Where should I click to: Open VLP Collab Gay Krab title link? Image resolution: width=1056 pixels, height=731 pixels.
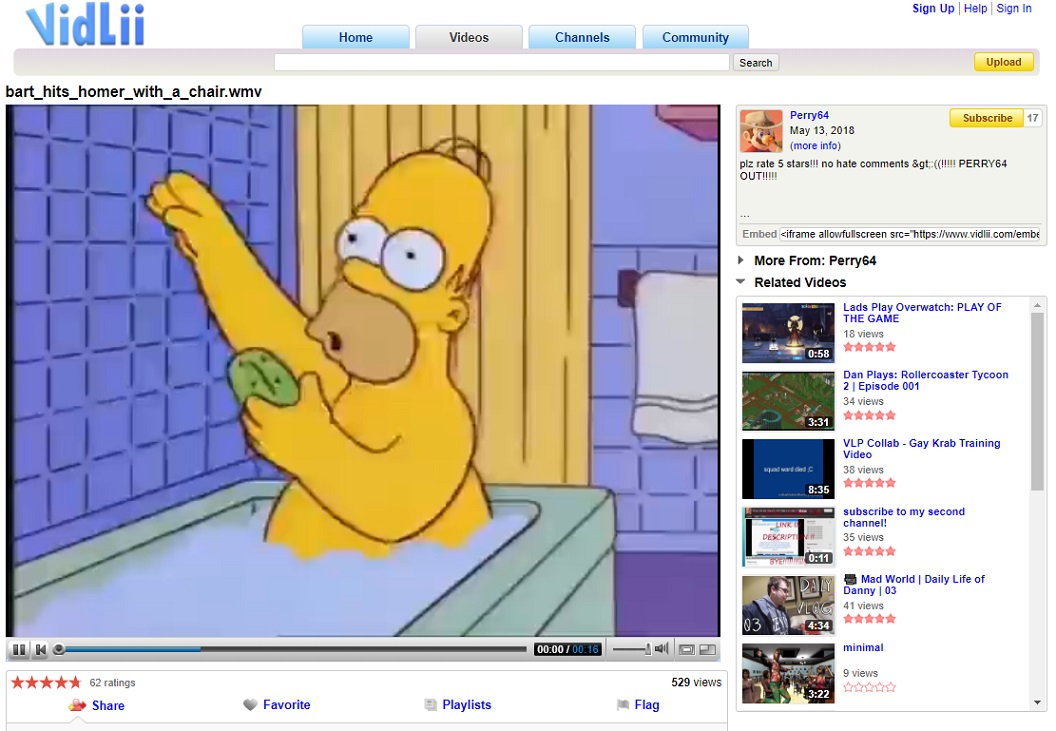pyautogui.click(x=921, y=449)
